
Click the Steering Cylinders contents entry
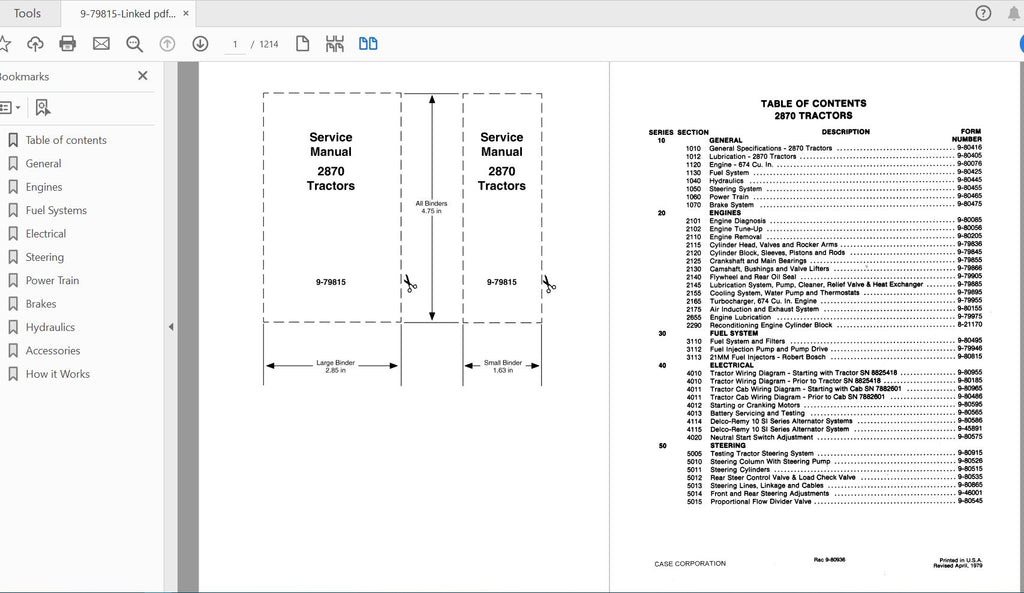pyautogui.click(x=740, y=470)
